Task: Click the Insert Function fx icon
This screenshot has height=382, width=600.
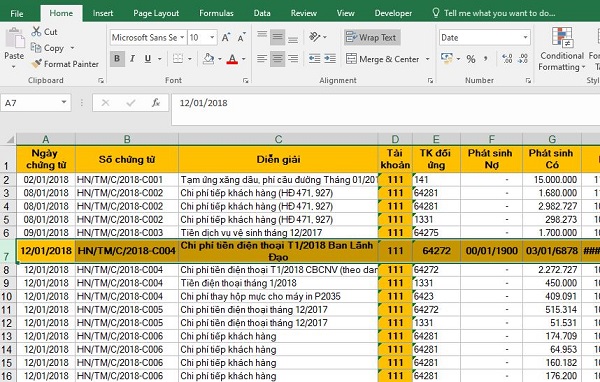Action: [156, 103]
